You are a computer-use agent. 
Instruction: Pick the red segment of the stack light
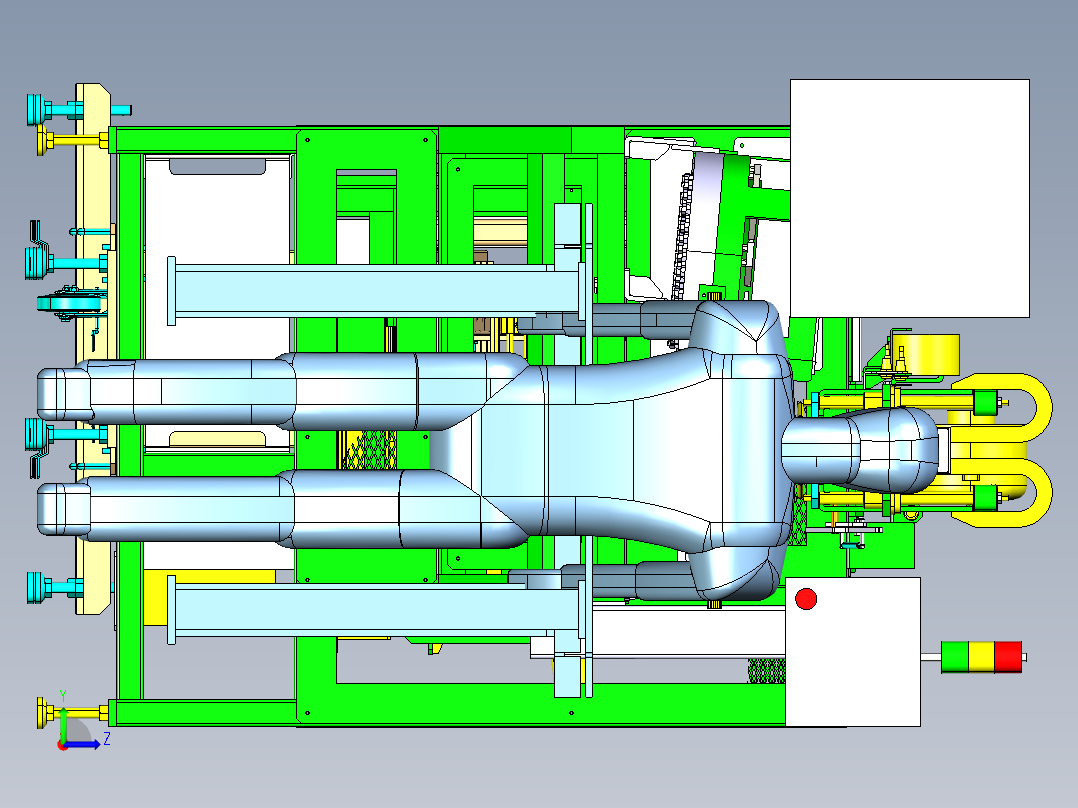pyautogui.click(x=1008, y=657)
